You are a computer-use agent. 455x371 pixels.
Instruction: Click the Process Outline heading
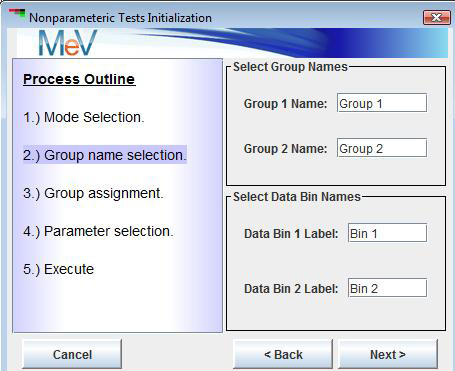point(79,79)
